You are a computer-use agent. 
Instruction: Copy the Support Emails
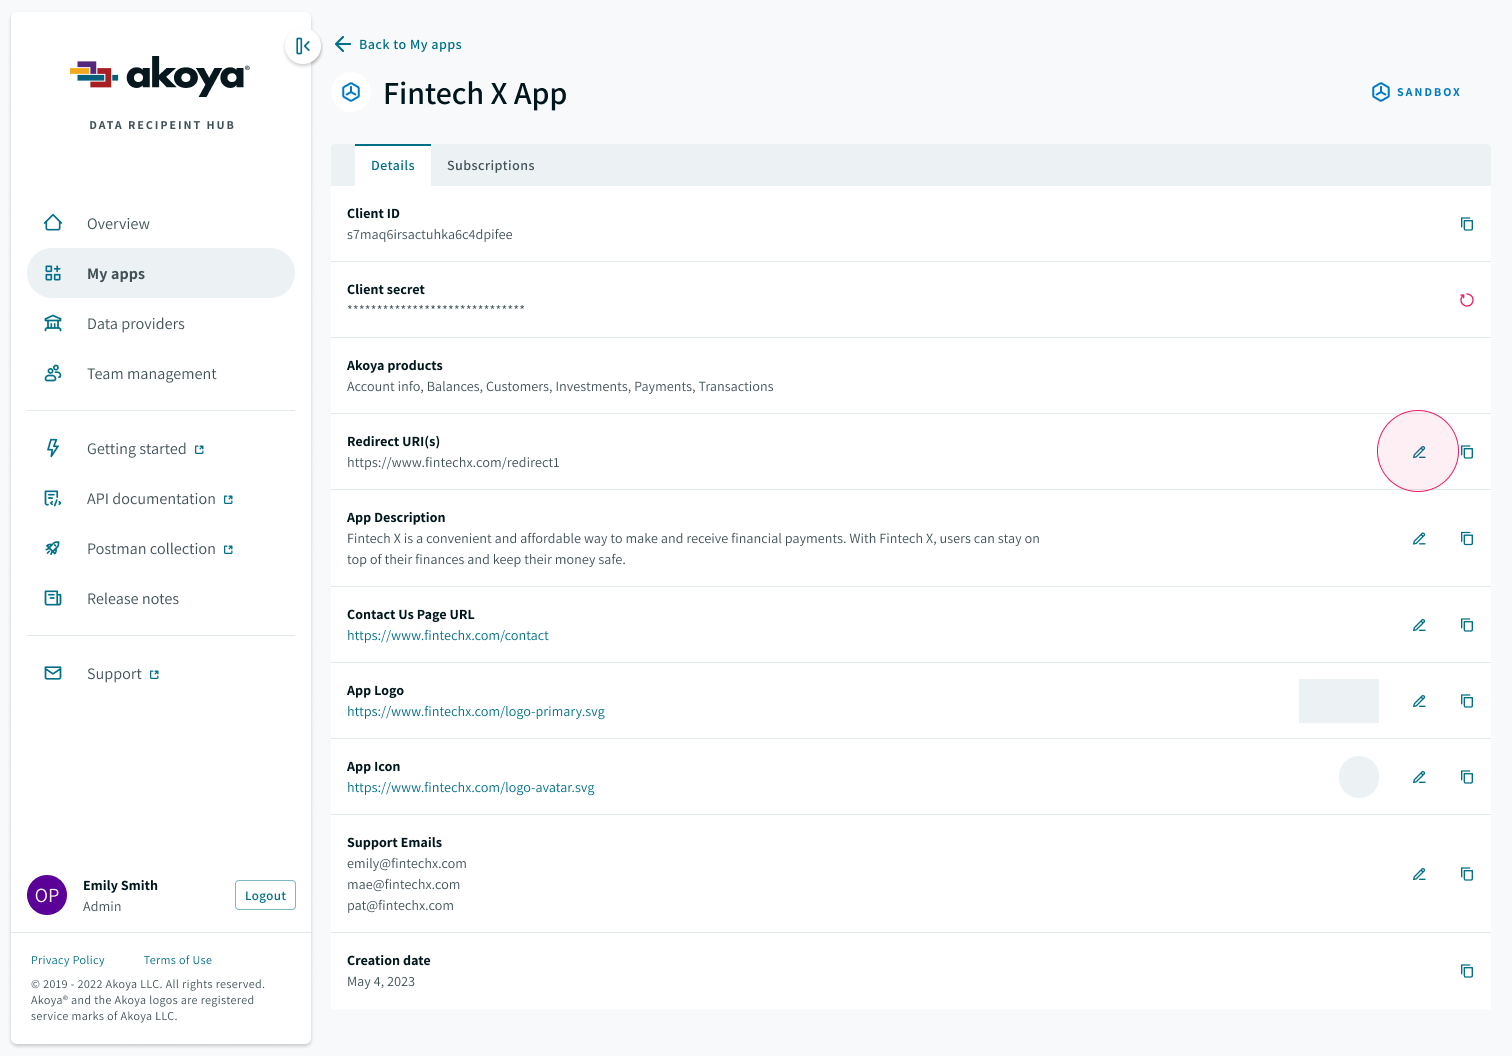[x=1467, y=874]
